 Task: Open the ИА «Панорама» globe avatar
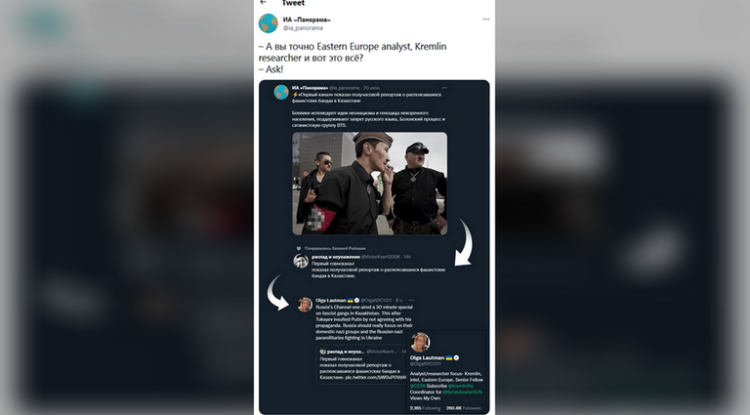pyautogui.click(x=268, y=23)
